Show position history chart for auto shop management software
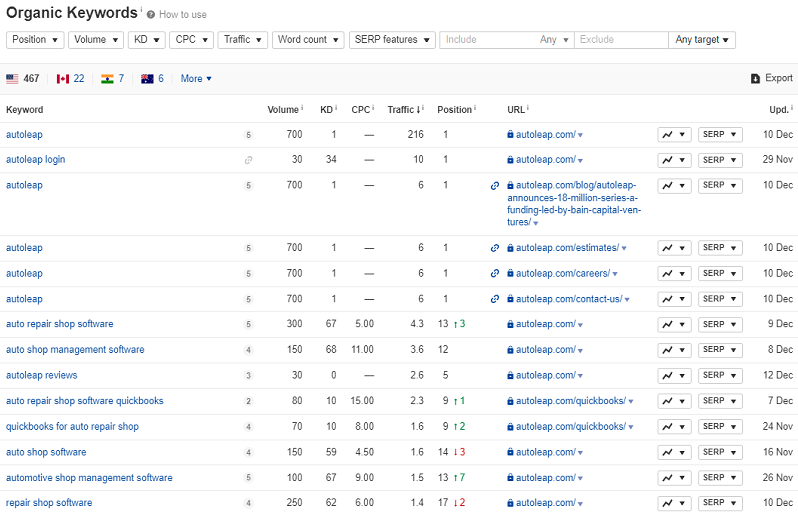The height and width of the screenshot is (512, 798). click(x=674, y=350)
